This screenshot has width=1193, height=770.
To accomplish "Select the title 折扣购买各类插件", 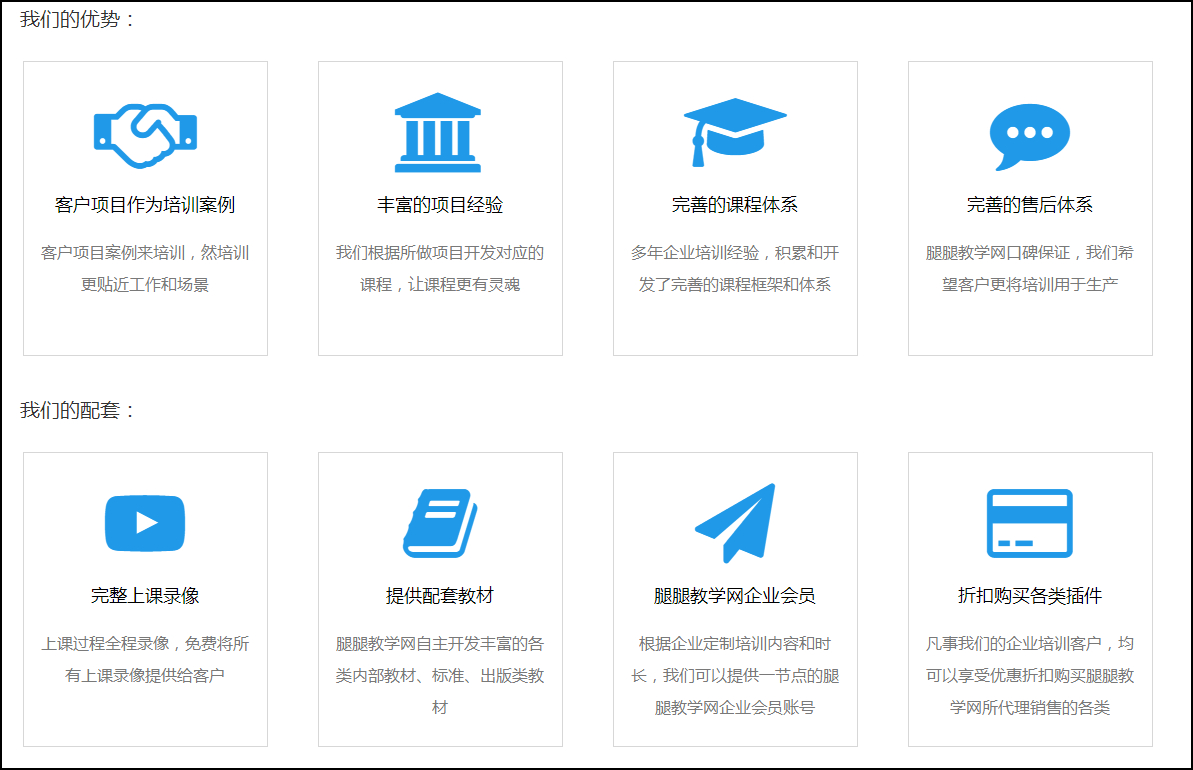I will (1029, 596).
